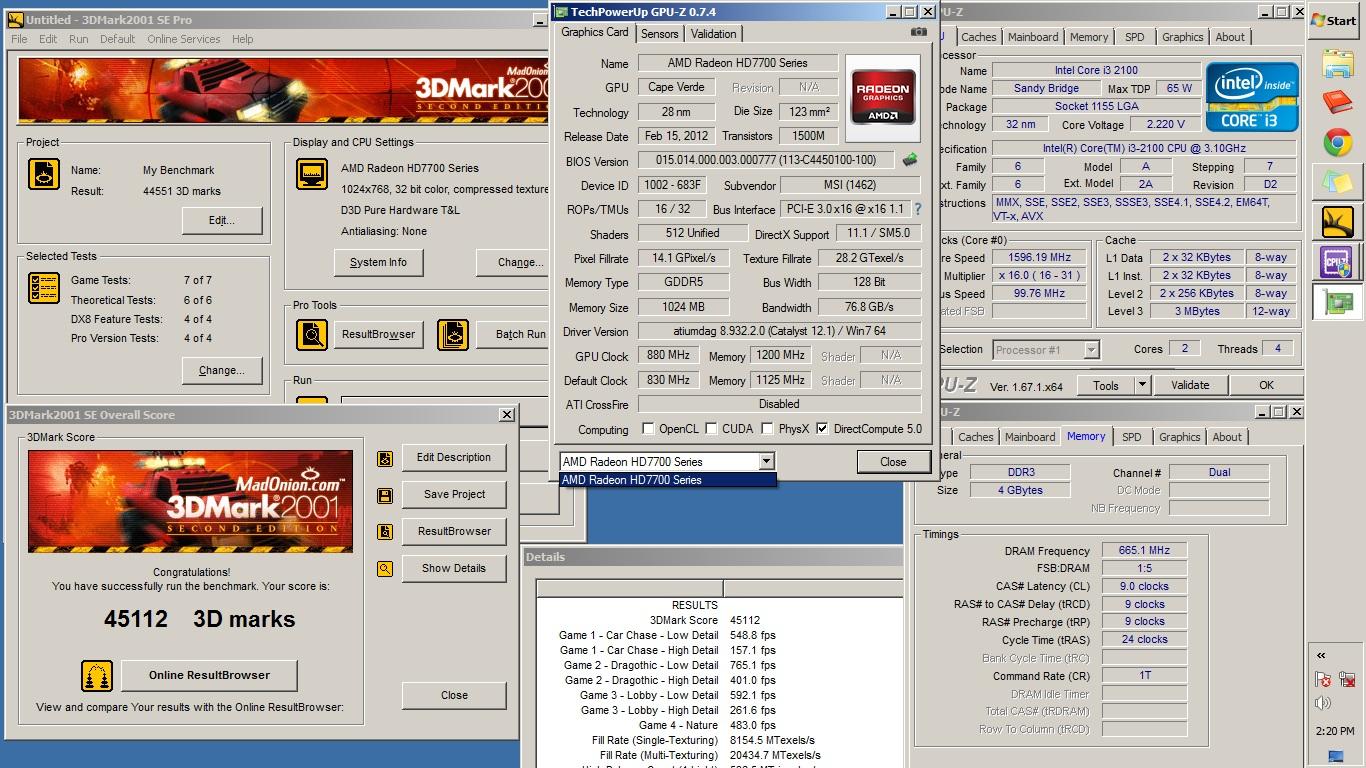The width and height of the screenshot is (1366, 768).
Task: Click the volume speaker tray icon
Action: point(1323,704)
